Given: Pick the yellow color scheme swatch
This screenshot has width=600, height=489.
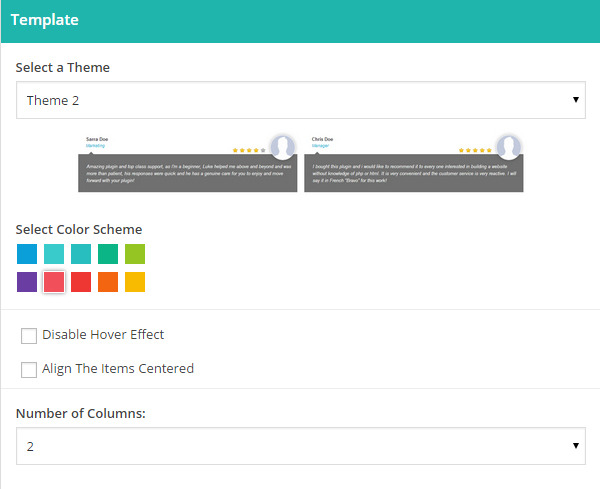Looking at the screenshot, I should coord(135,282).
